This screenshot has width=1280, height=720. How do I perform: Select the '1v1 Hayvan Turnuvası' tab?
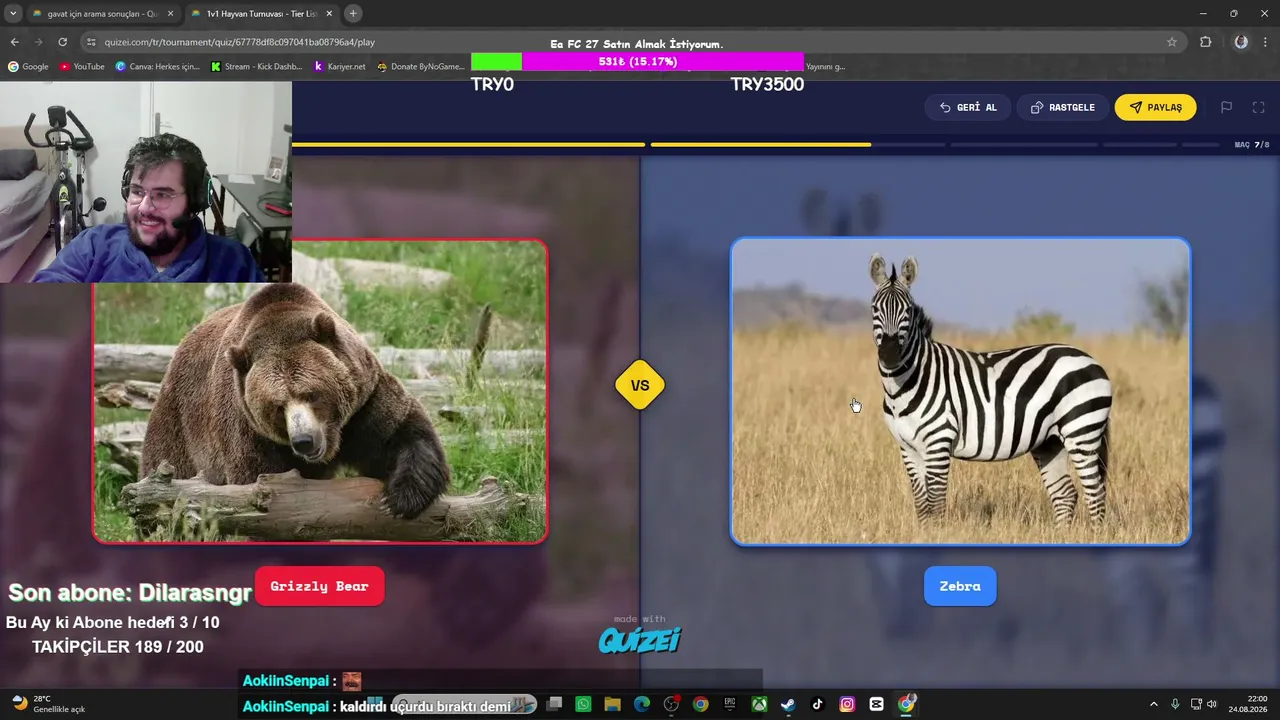(262, 14)
